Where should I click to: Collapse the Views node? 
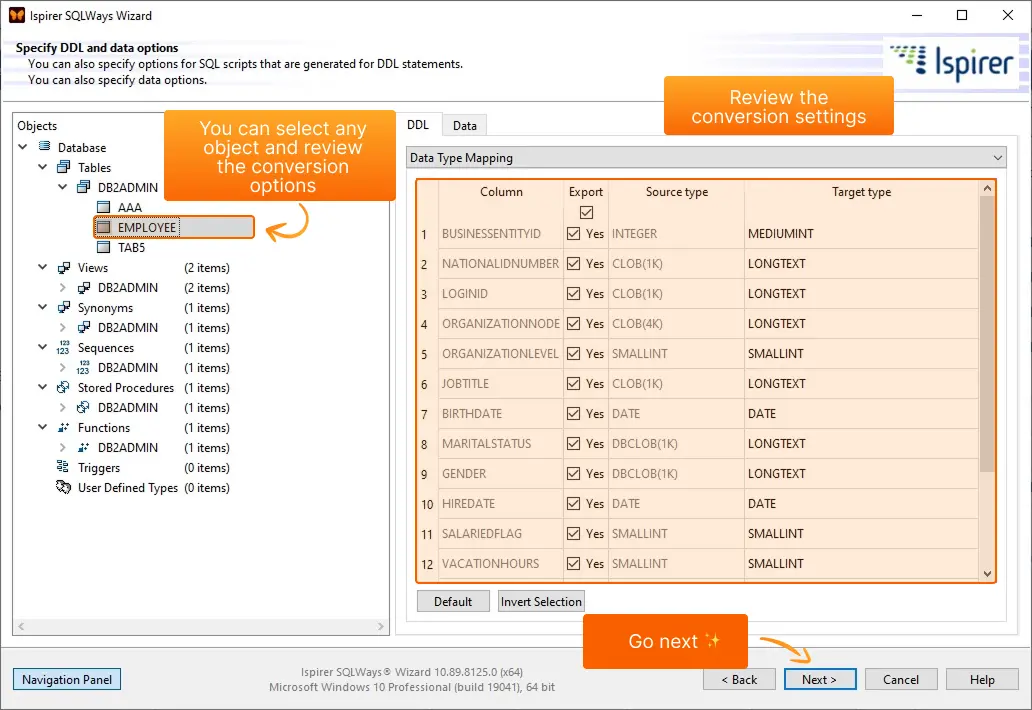pyautogui.click(x=43, y=267)
